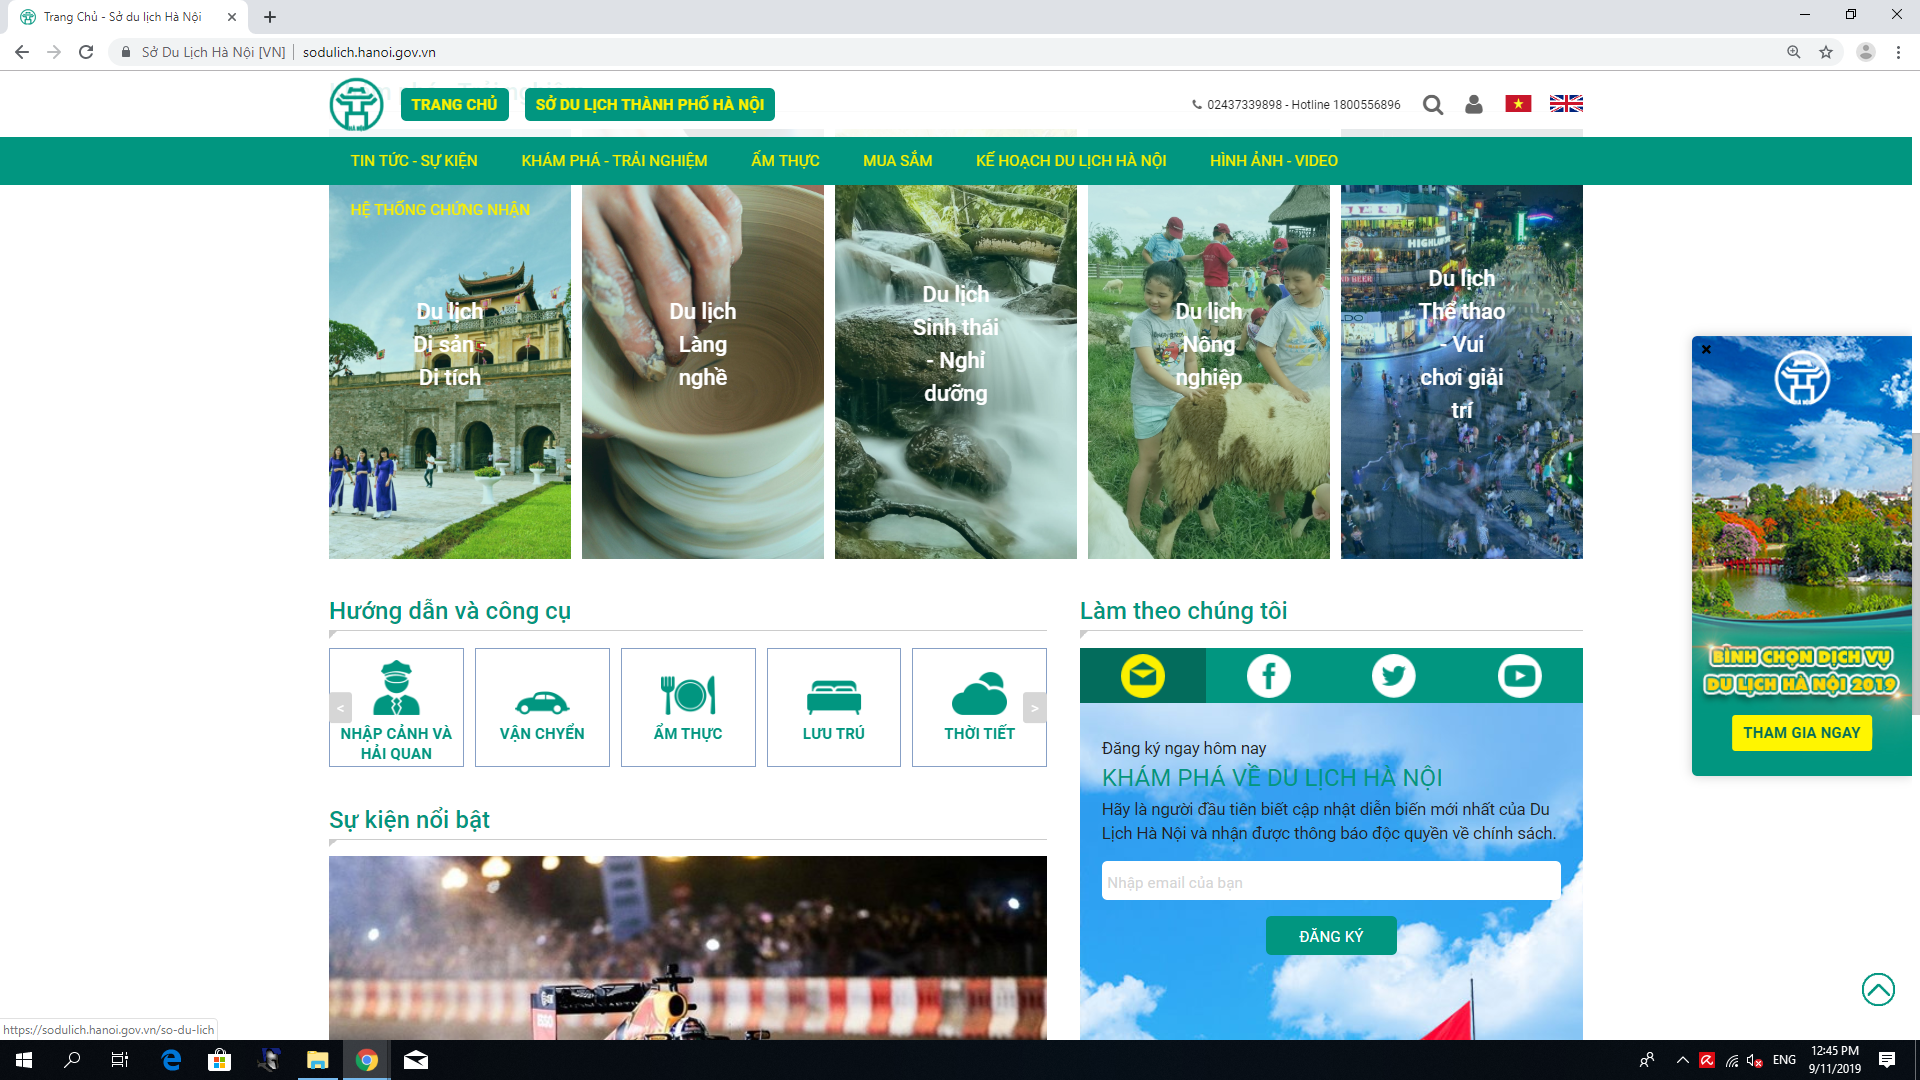Select the email newsletter tab icon

click(1142, 676)
